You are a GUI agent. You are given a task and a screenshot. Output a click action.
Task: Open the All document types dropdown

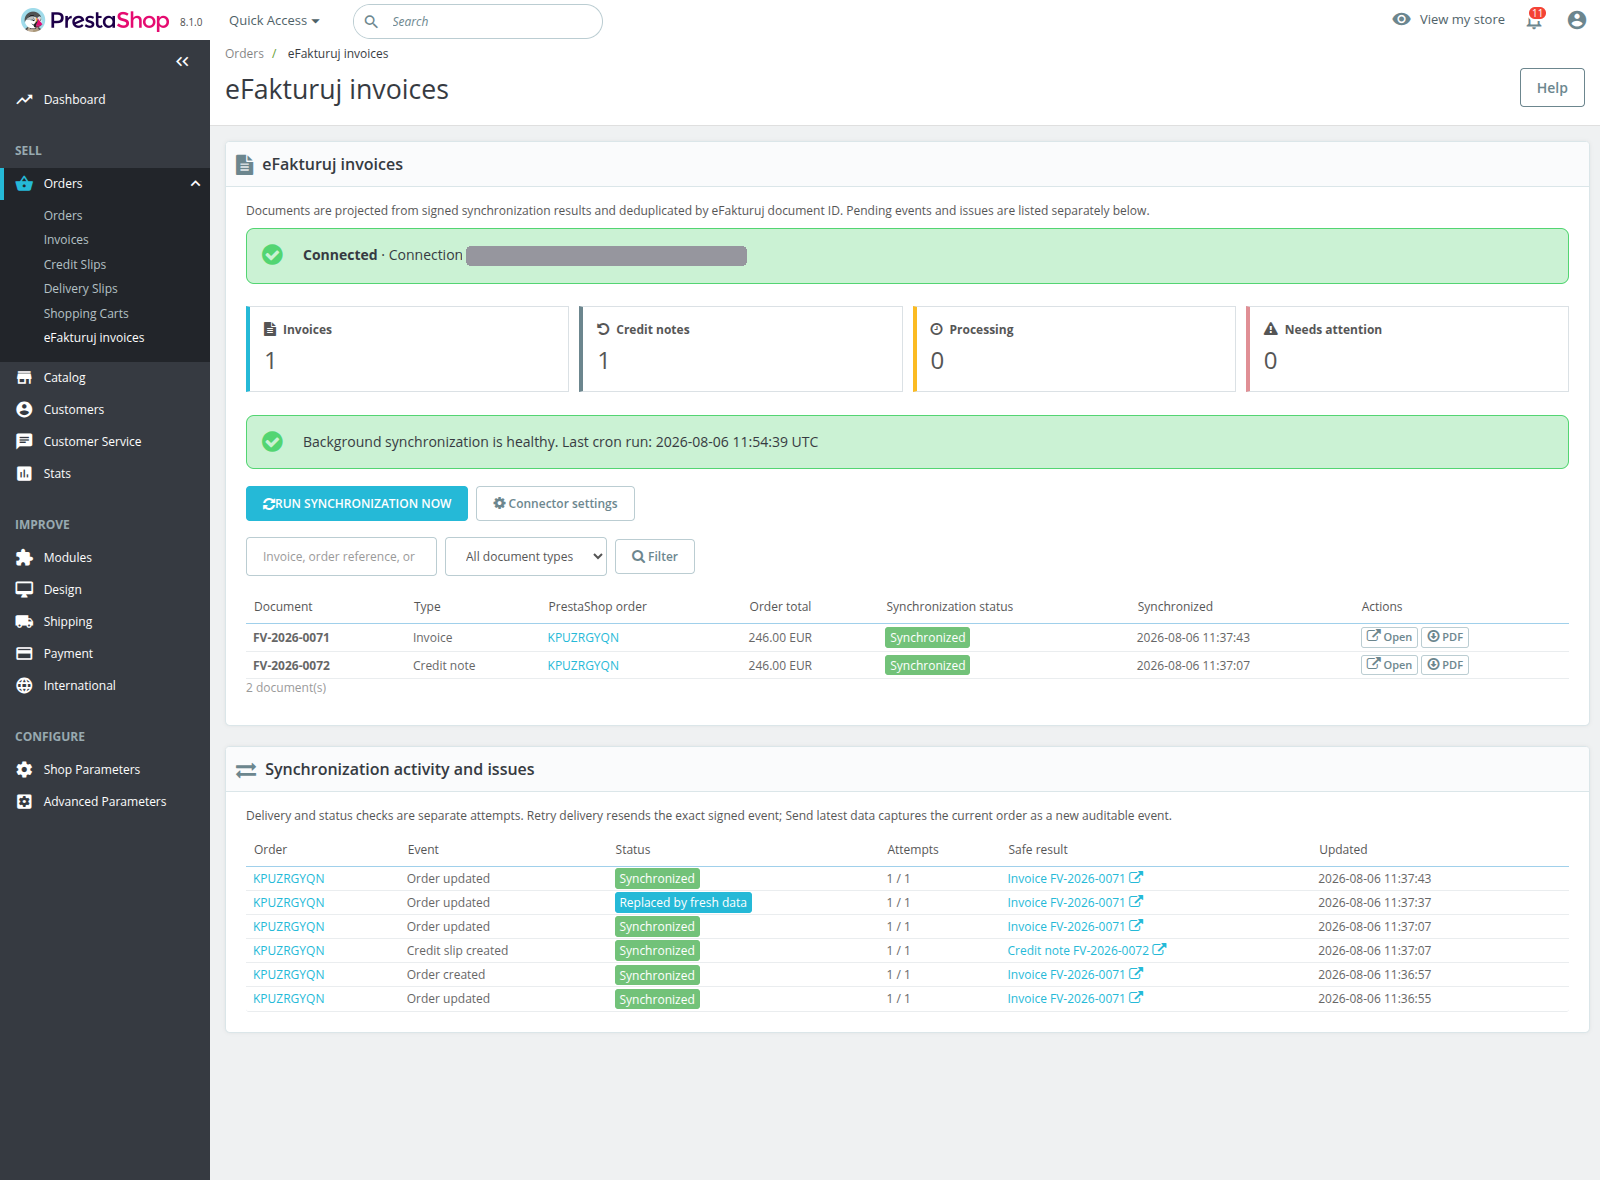click(x=526, y=557)
